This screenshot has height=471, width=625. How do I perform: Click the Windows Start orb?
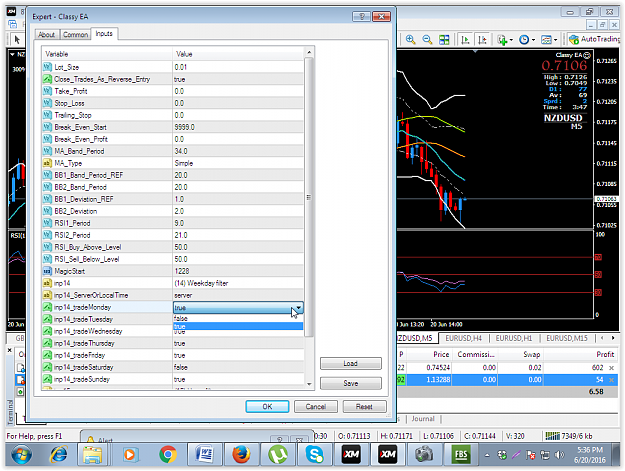tap(22, 455)
